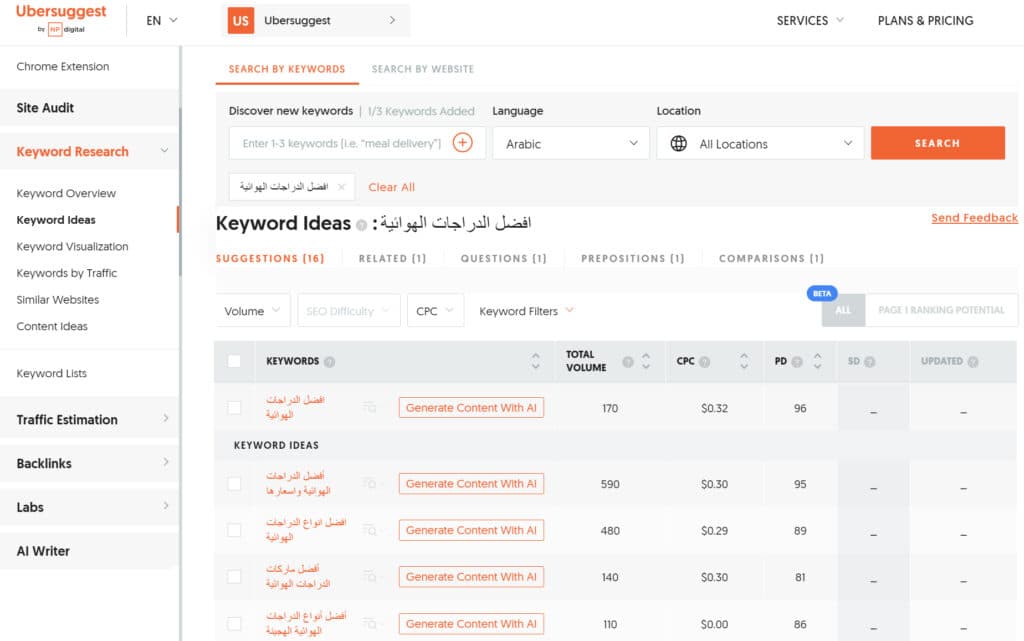Open the SUGGESTIONS (16) tab
Screen dimensions: 1024x641
tap(270, 258)
